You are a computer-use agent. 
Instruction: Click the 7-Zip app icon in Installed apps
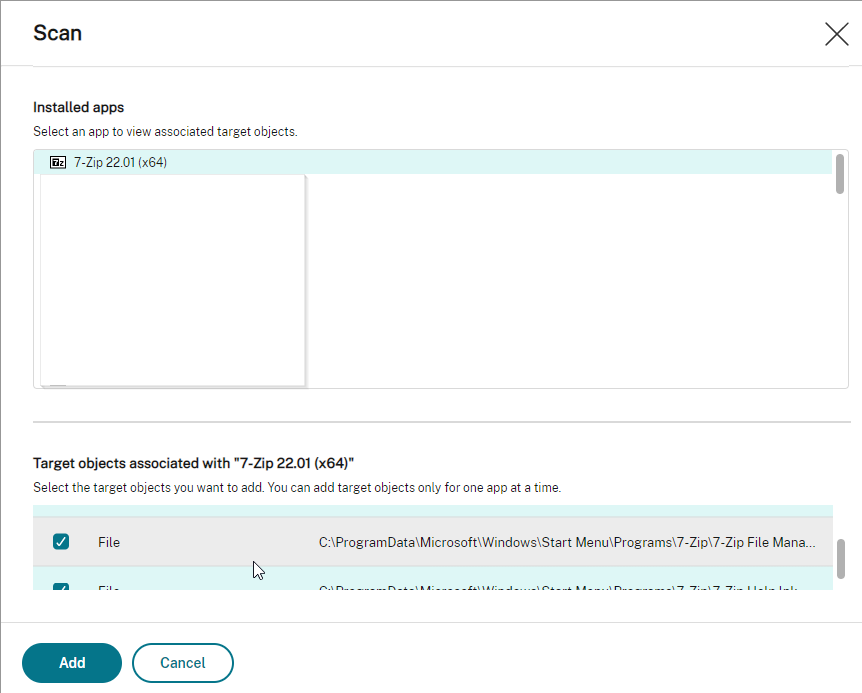58,162
